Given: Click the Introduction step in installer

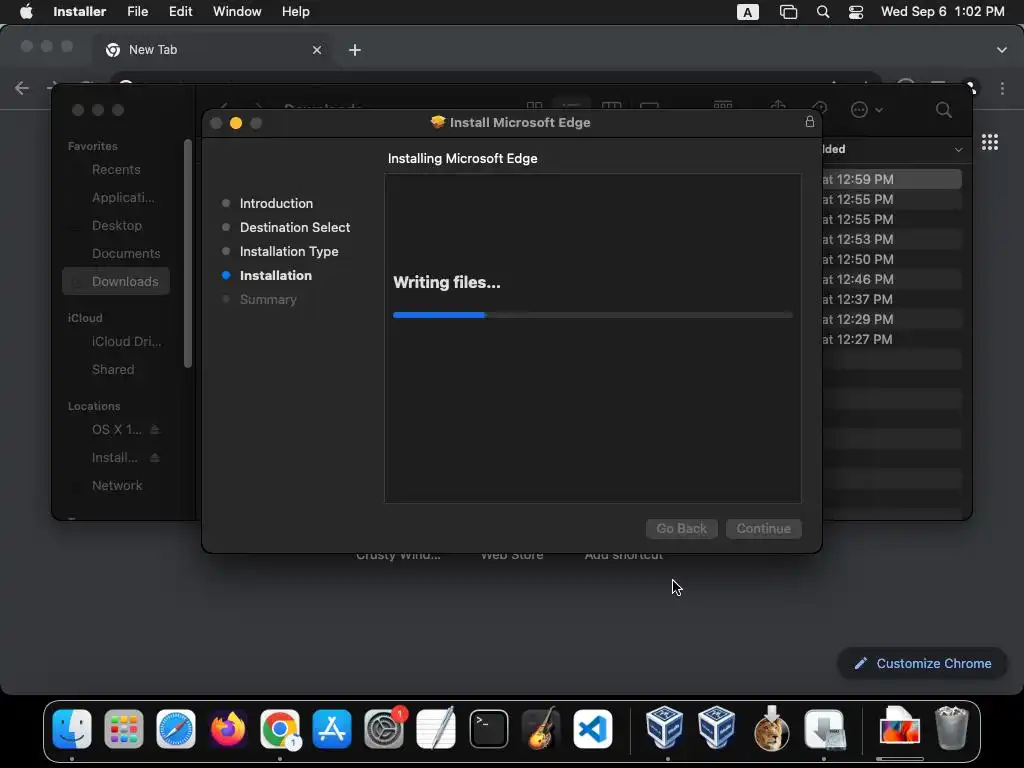Looking at the screenshot, I should click(276, 203).
